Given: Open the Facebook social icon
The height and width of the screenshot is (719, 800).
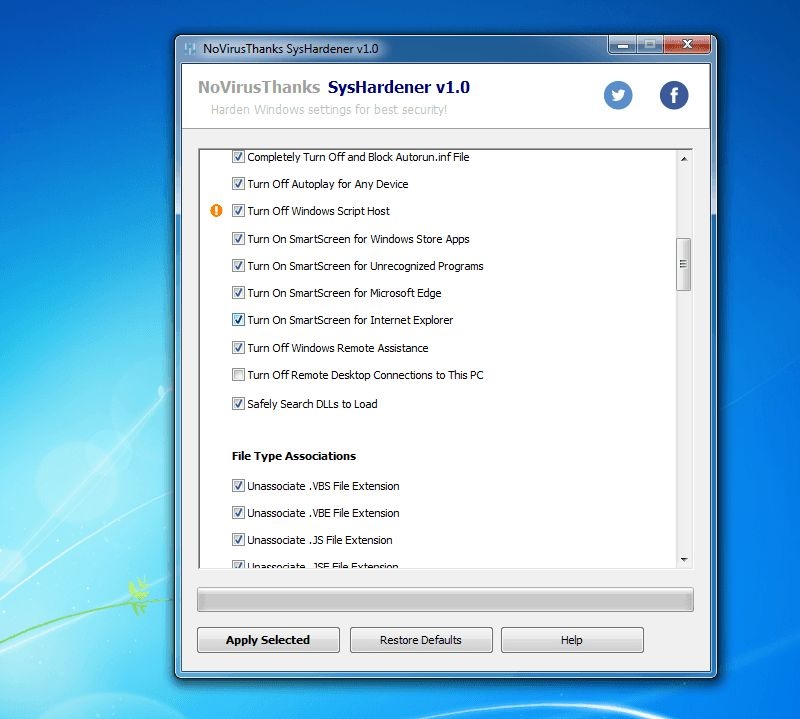Looking at the screenshot, I should coord(673,95).
